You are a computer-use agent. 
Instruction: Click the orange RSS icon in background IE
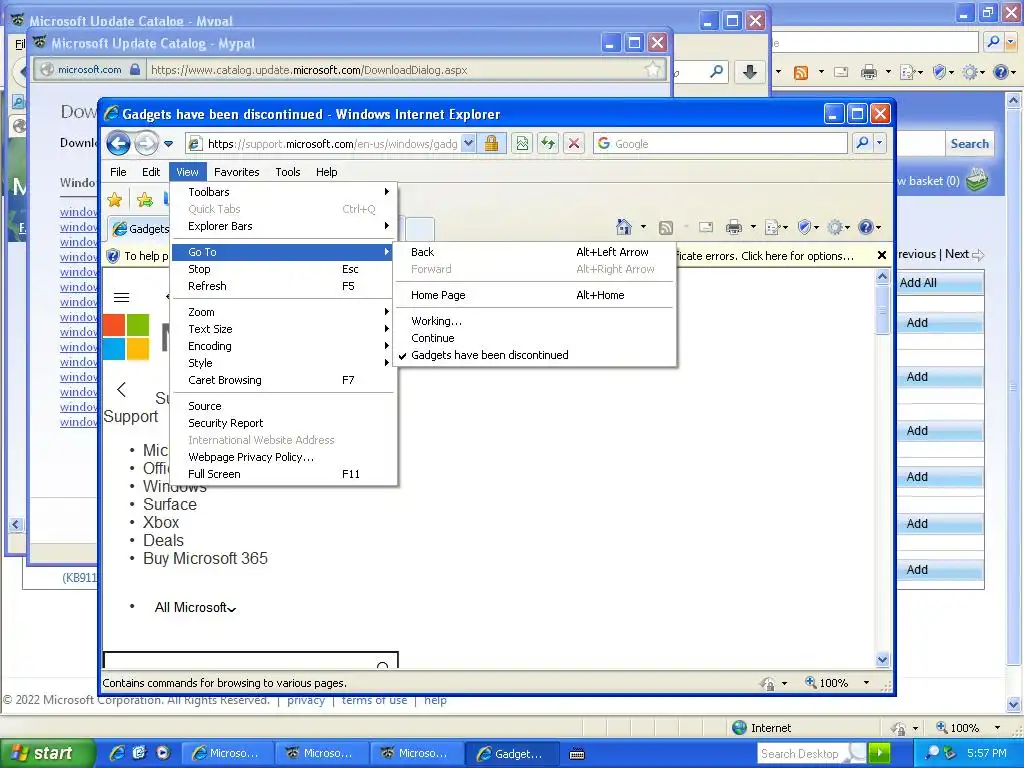pos(801,72)
